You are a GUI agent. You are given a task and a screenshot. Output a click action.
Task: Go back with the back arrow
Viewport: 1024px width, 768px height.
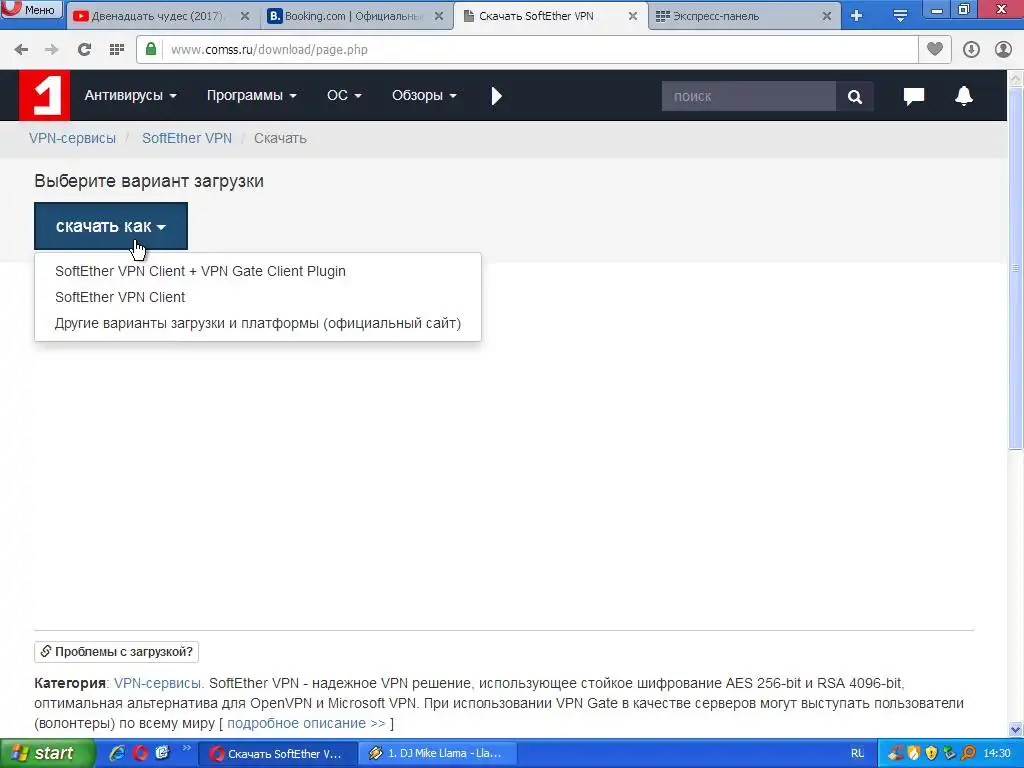(x=21, y=50)
